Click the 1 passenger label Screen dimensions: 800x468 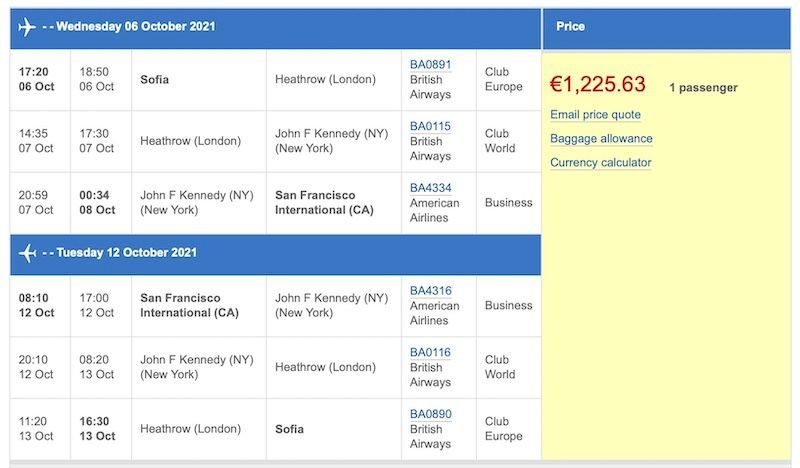703,88
